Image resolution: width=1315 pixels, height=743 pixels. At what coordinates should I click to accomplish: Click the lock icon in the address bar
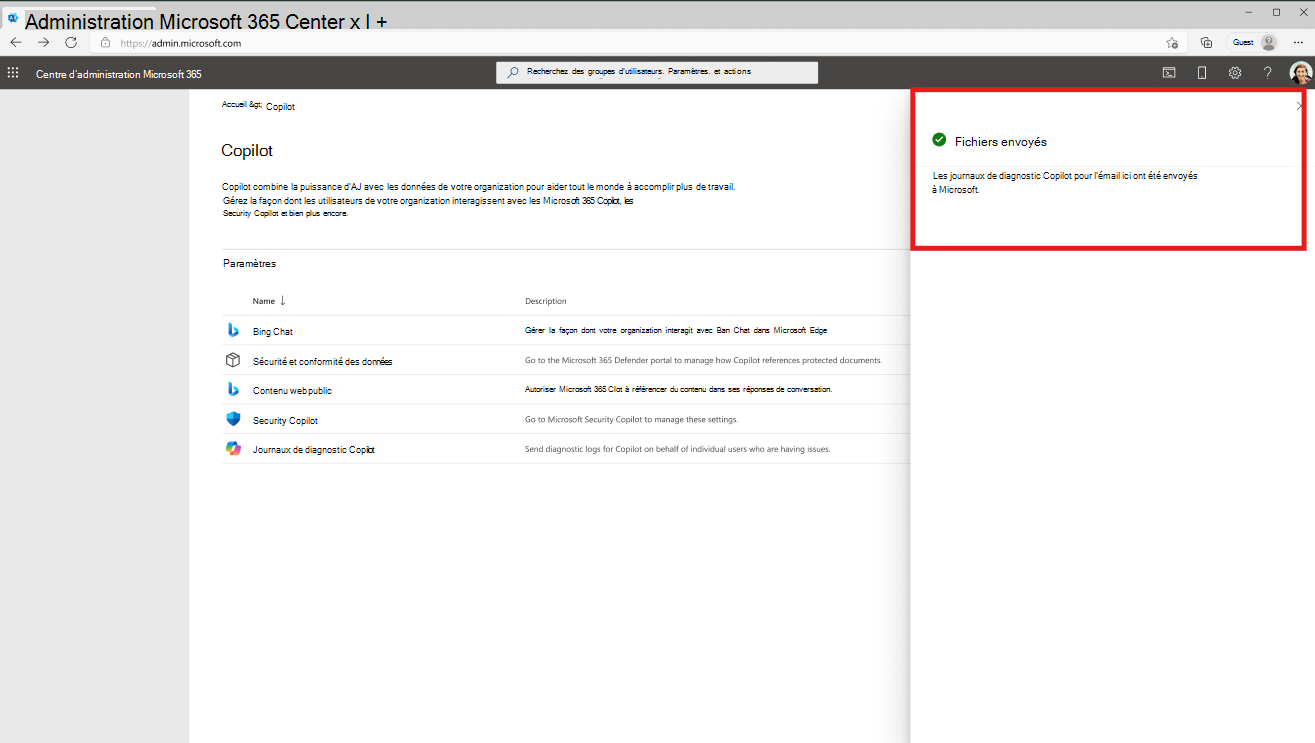click(x=105, y=43)
